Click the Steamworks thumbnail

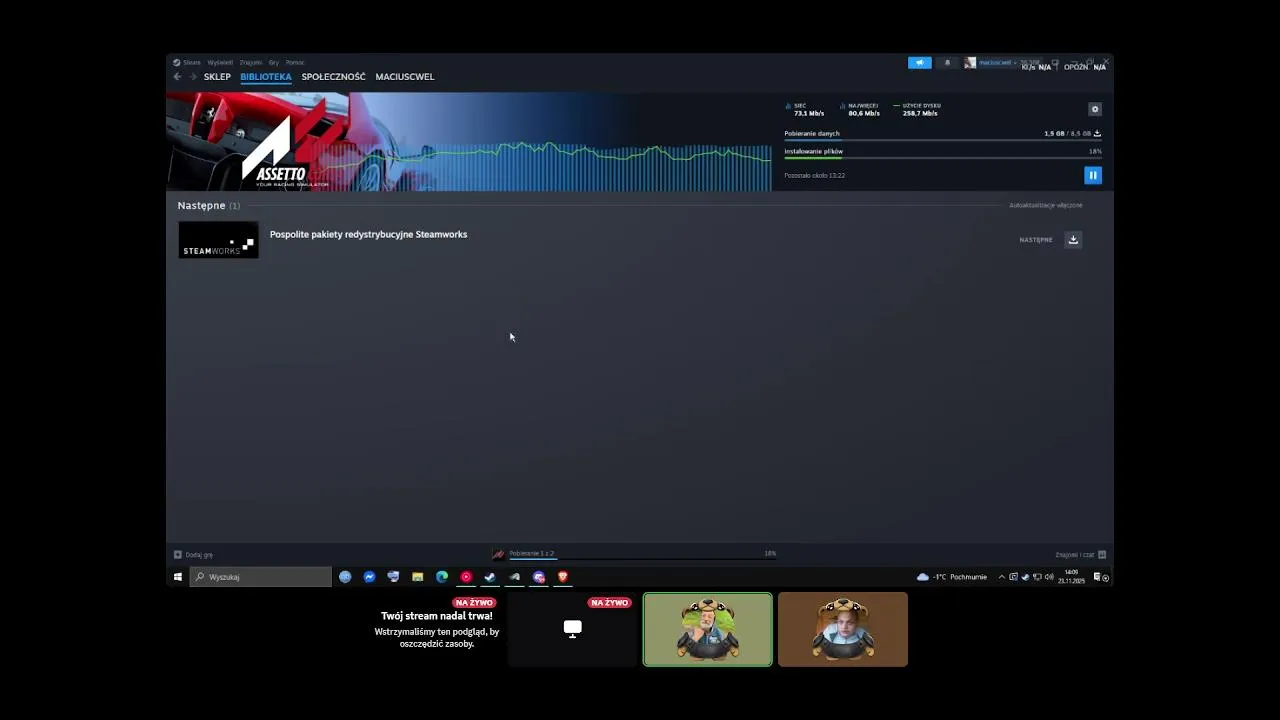pos(218,240)
